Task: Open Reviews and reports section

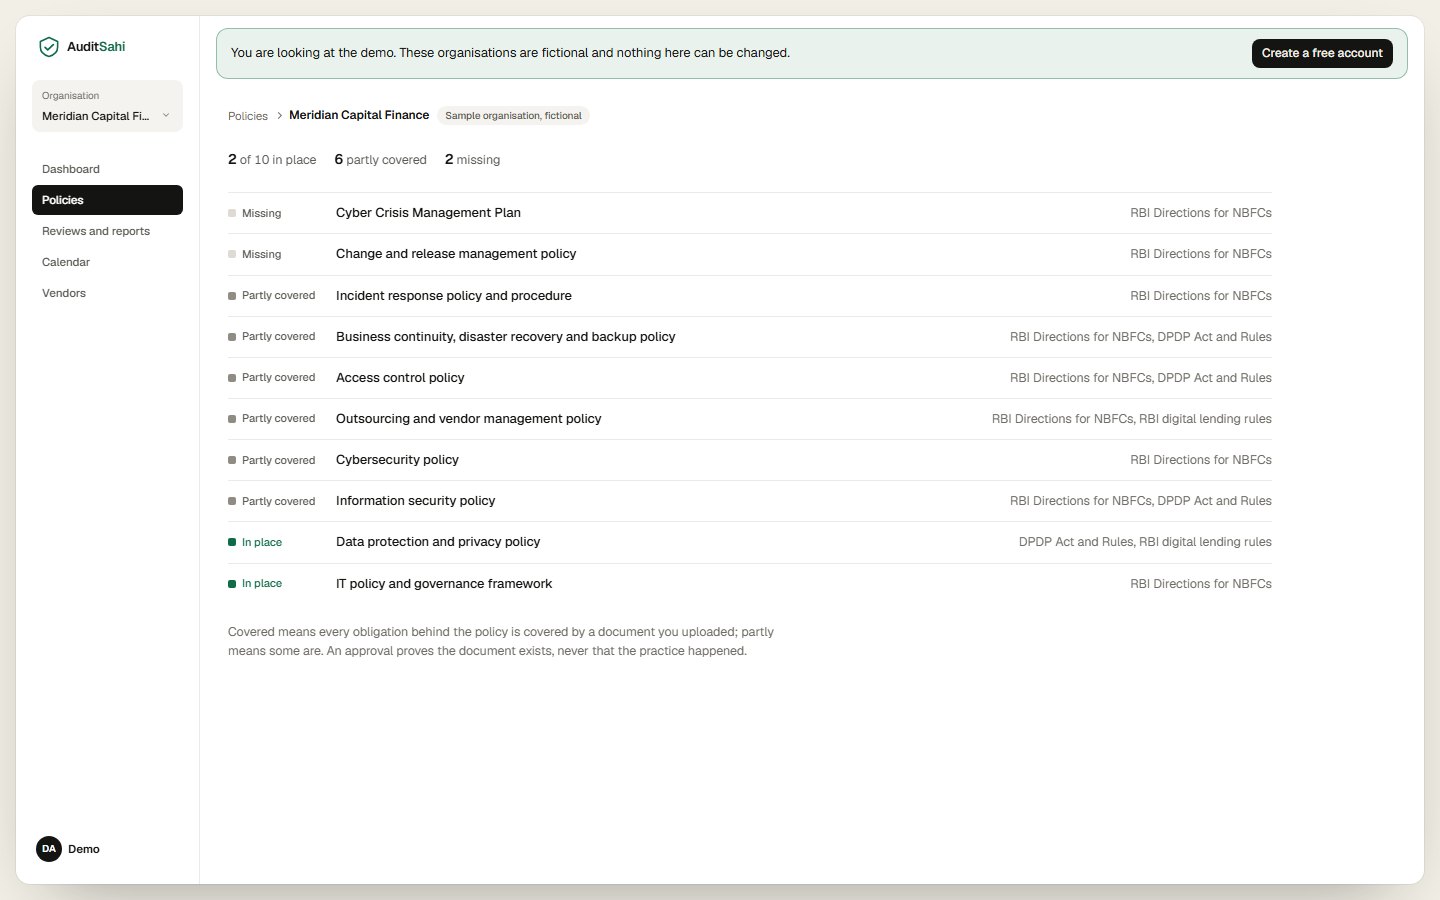Action: pyautogui.click(x=107, y=231)
